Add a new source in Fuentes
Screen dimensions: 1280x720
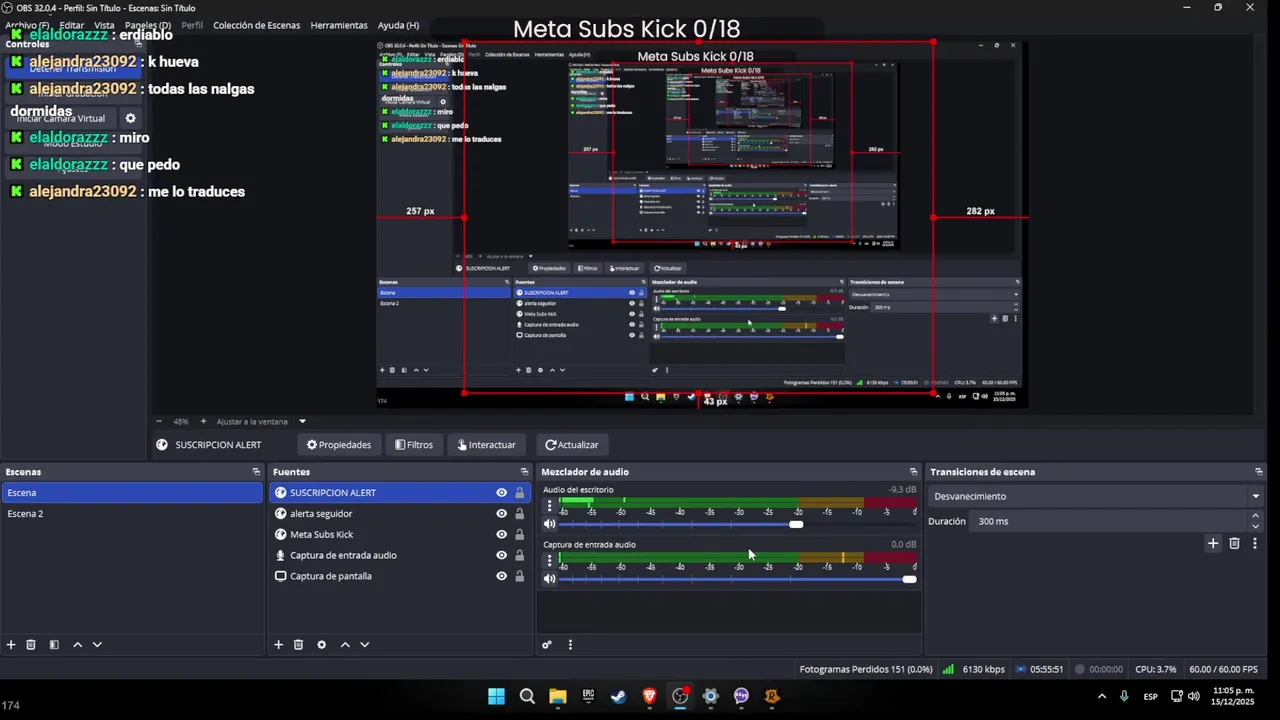click(278, 645)
